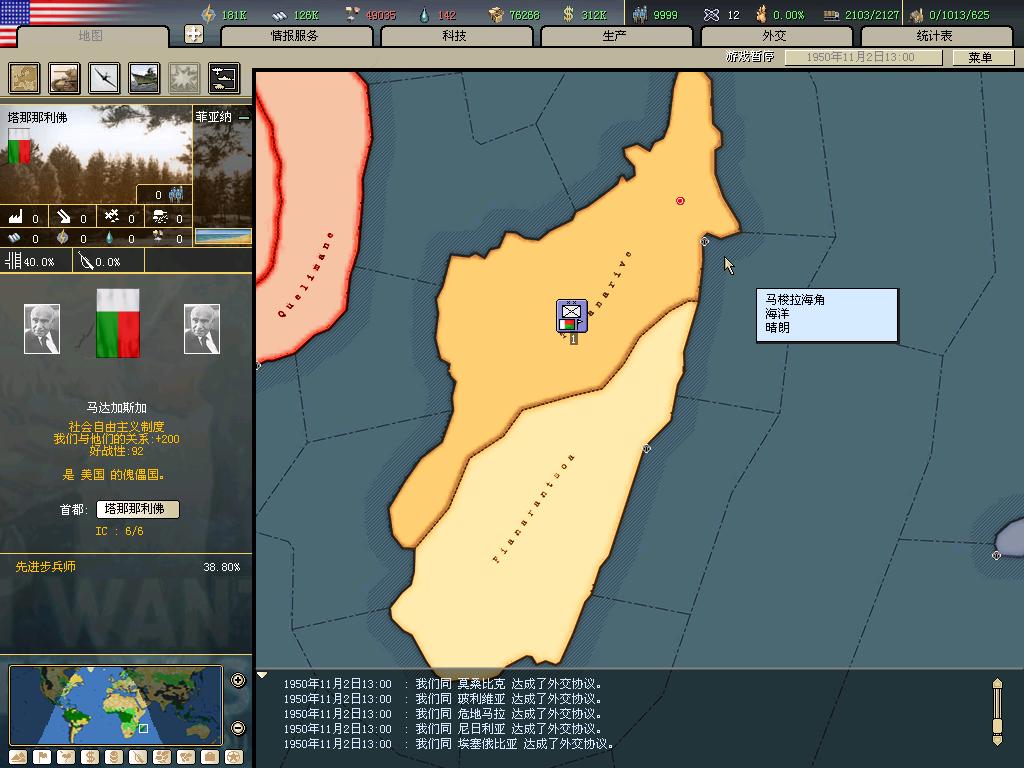Viewport: 1024px width, 768px height.
Task: Open the 外交 tab
Action: (774, 36)
